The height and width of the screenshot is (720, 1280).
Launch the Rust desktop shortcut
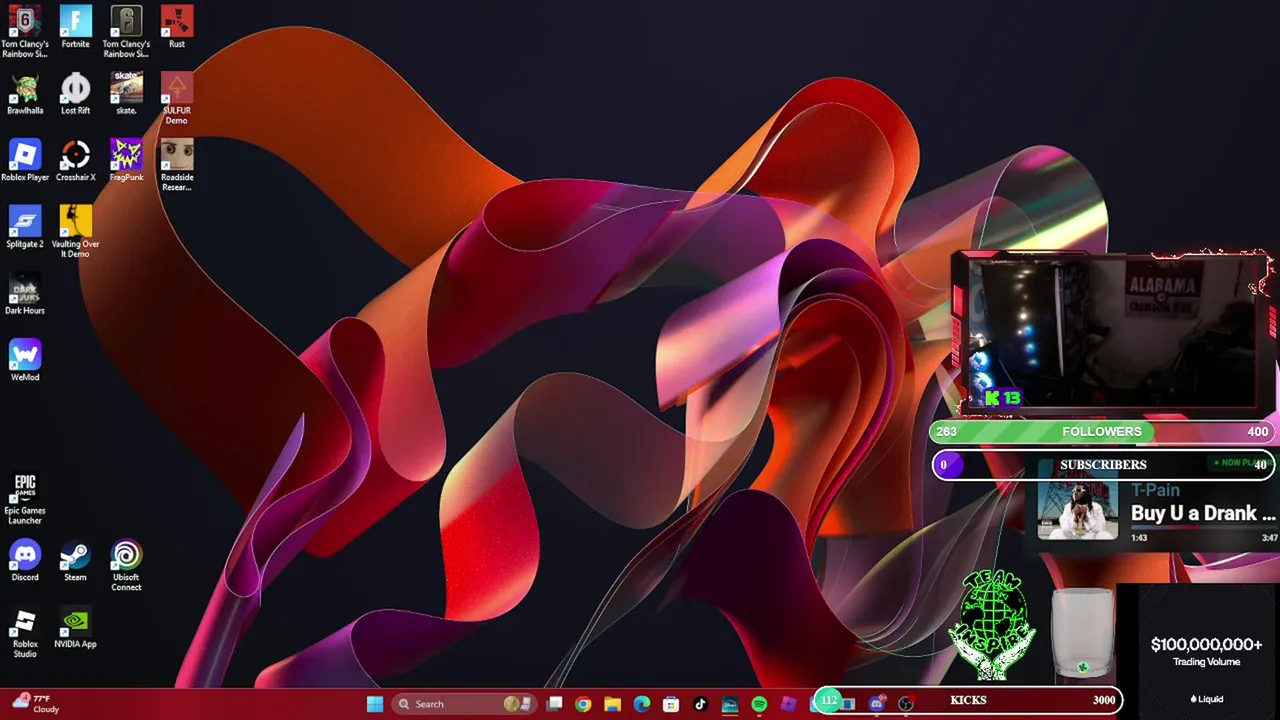[x=177, y=27]
